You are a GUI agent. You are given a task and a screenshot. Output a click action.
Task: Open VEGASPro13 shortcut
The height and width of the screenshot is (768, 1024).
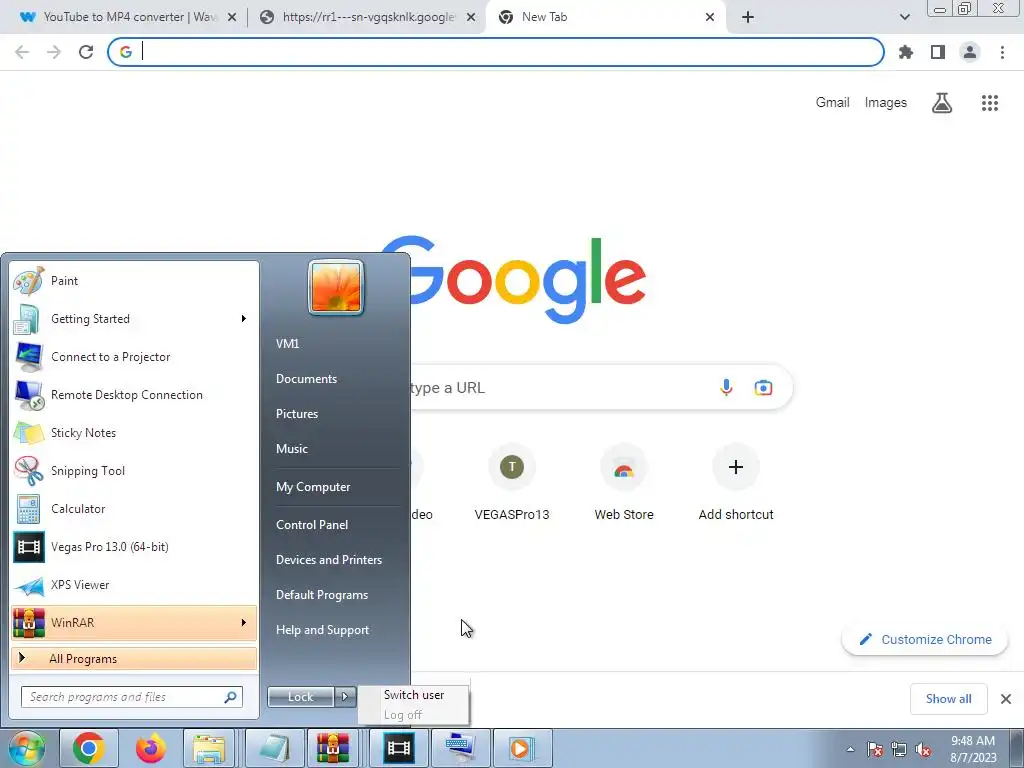pos(512,483)
